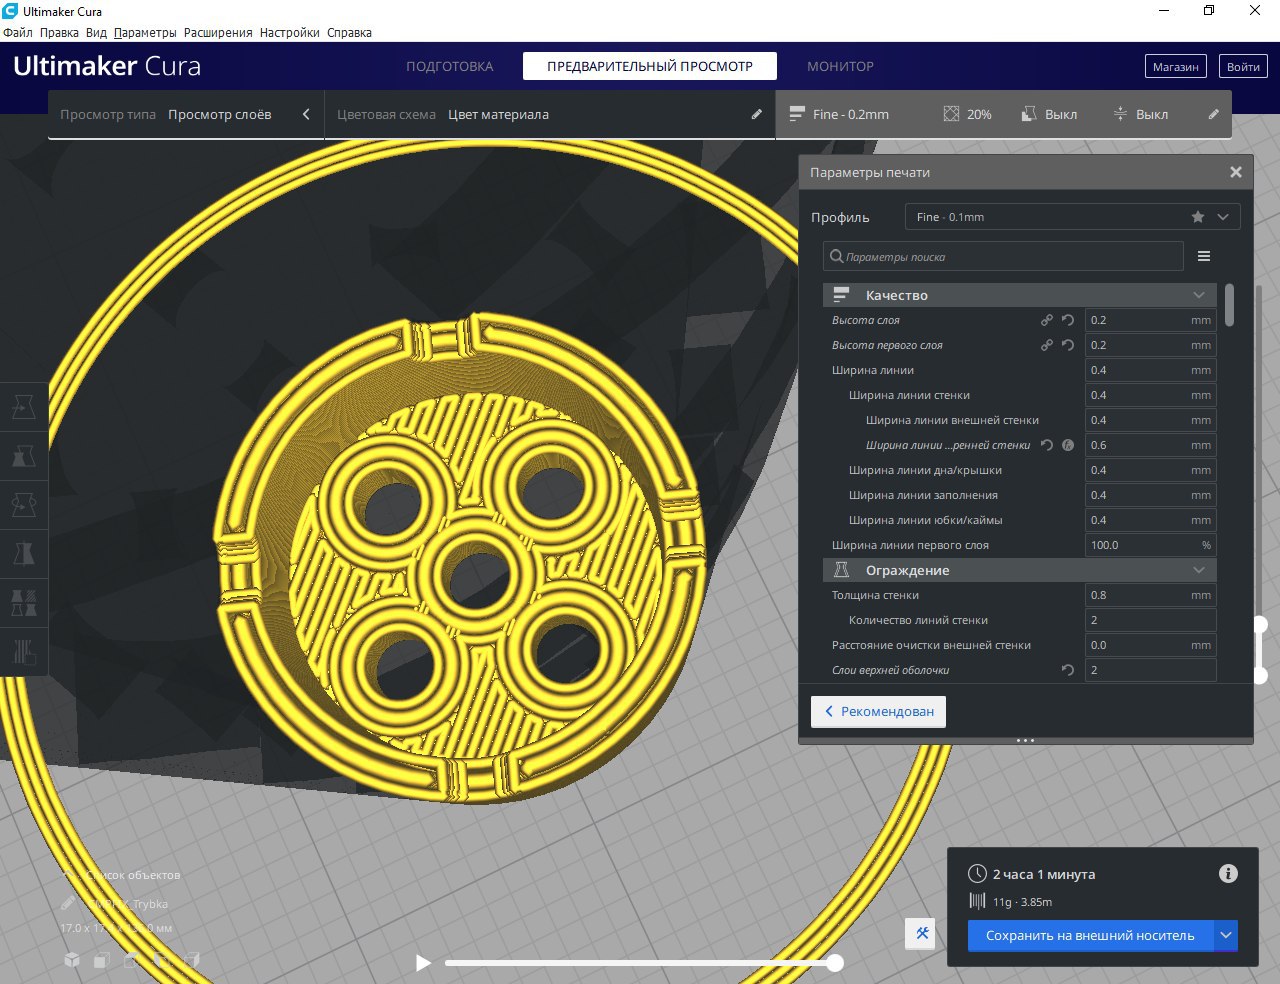Click the upper layer slider handle
This screenshot has height=984, width=1280.
1261,624
